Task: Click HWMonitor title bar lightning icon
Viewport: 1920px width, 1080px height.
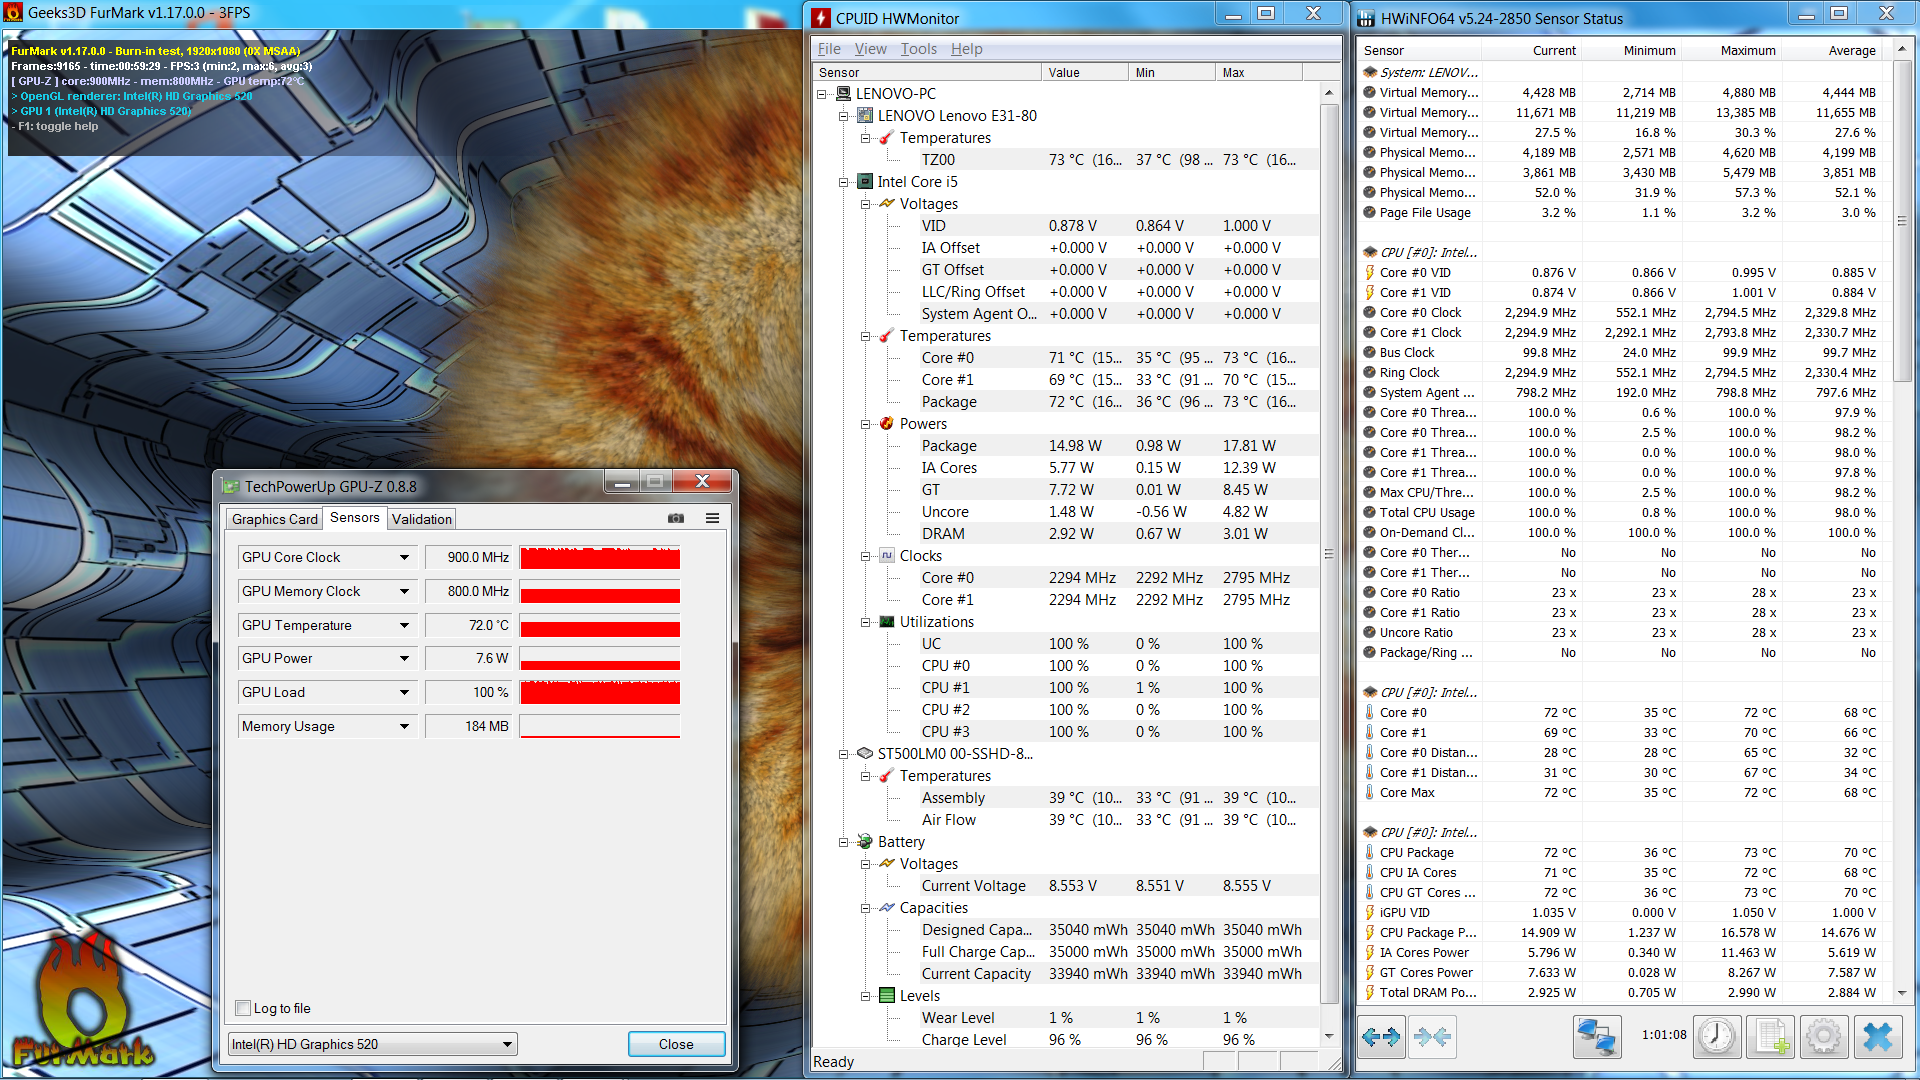Action: tap(821, 18)
